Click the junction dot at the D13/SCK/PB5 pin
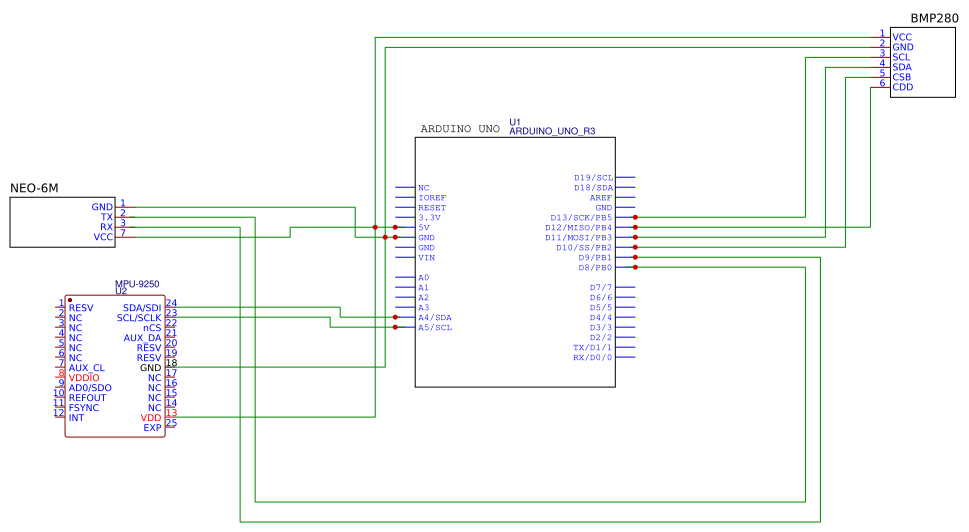 [x=635, y=217]
